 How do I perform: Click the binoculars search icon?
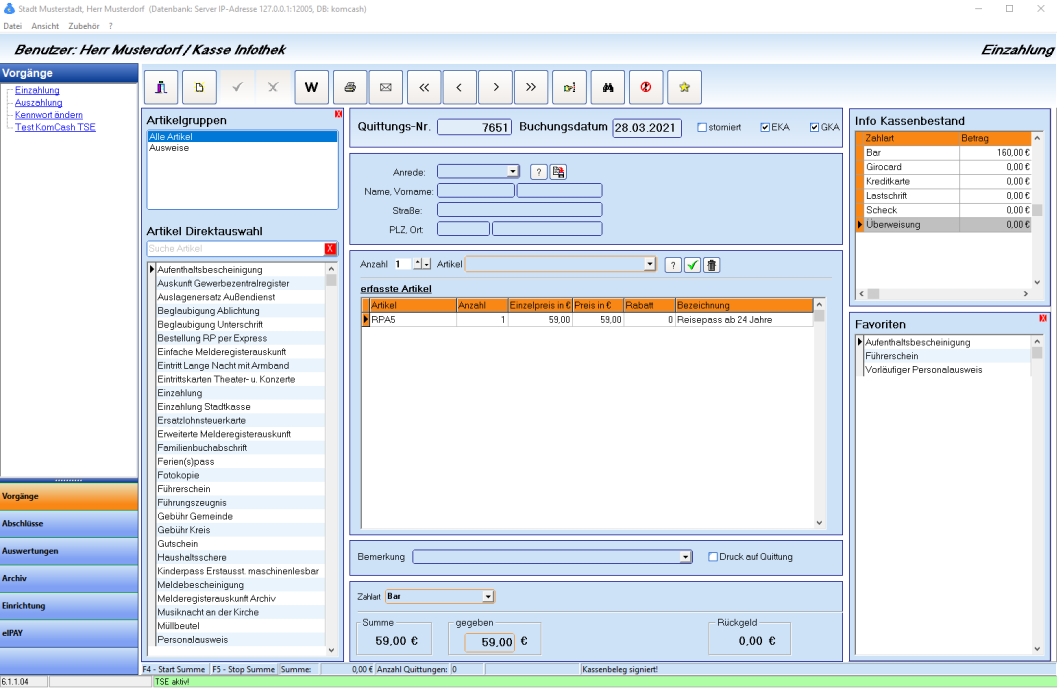coord(607,87)
